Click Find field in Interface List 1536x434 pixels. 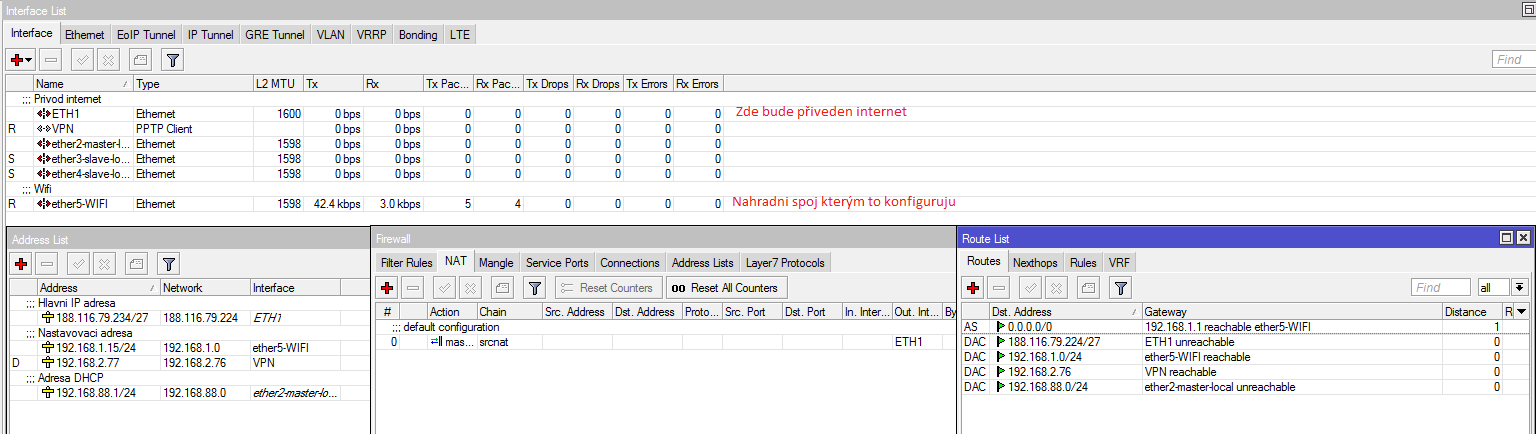(1512, 60)
